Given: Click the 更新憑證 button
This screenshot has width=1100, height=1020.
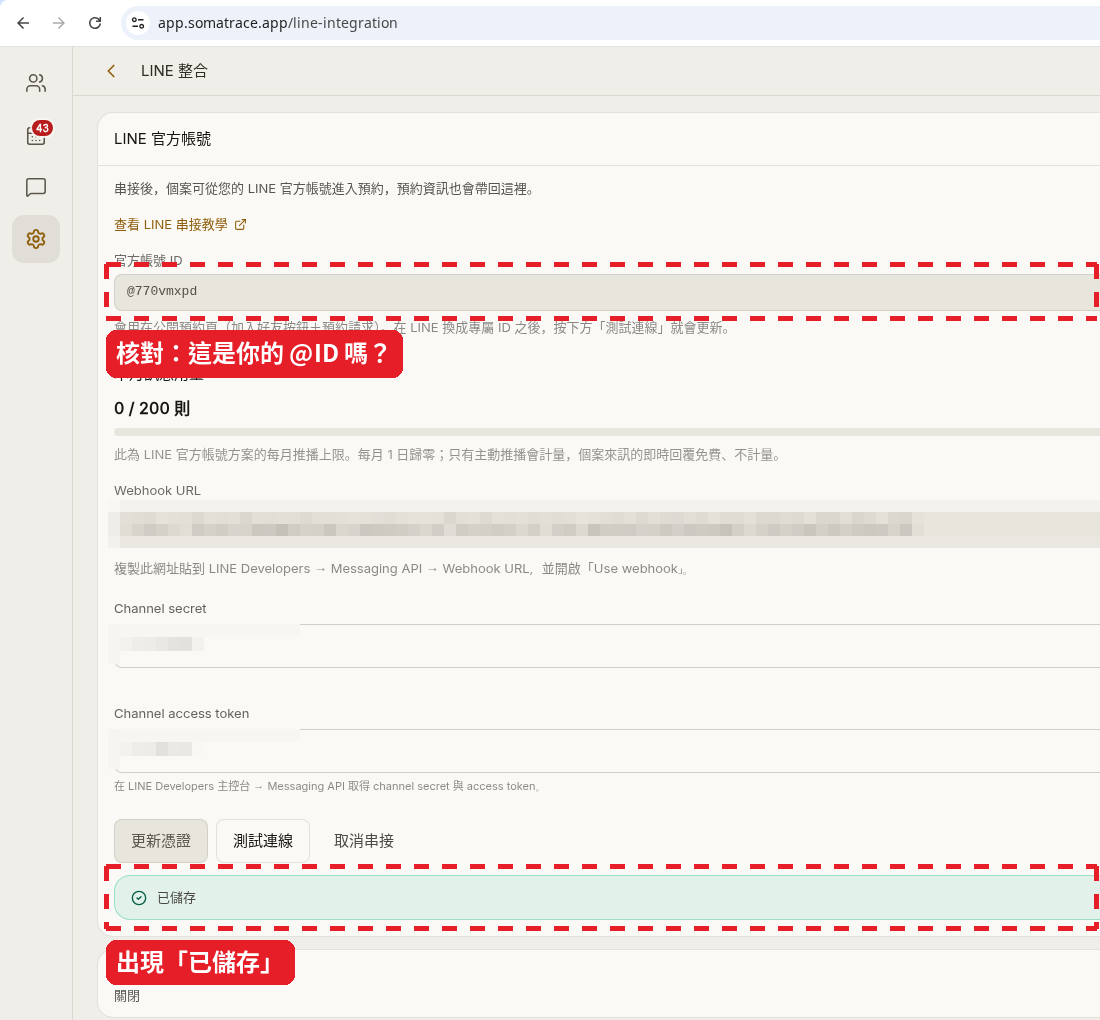Looking at the screenshot, I should [x=161, y=840].
